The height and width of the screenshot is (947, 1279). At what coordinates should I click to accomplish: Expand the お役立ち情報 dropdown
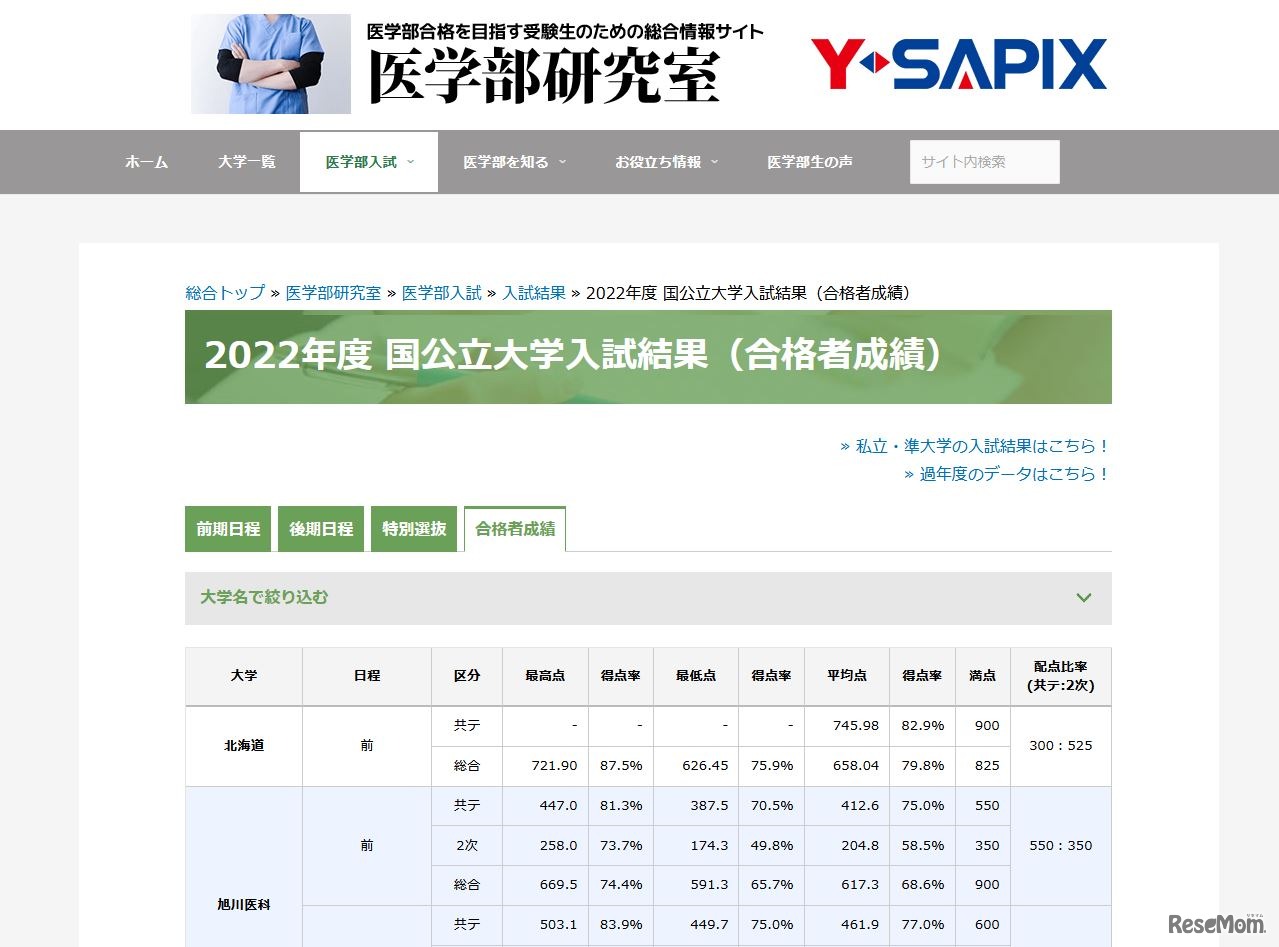[660, 161]
